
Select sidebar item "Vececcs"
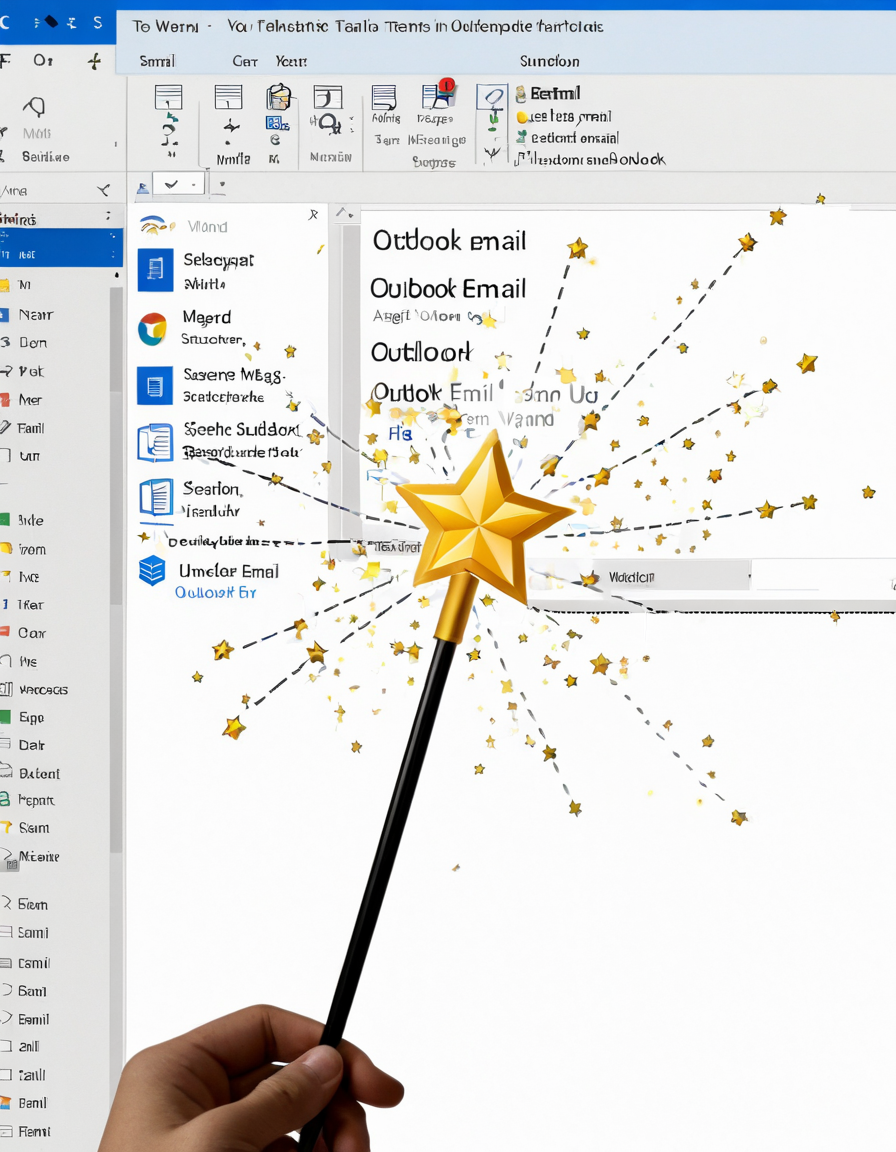[43, 689]
